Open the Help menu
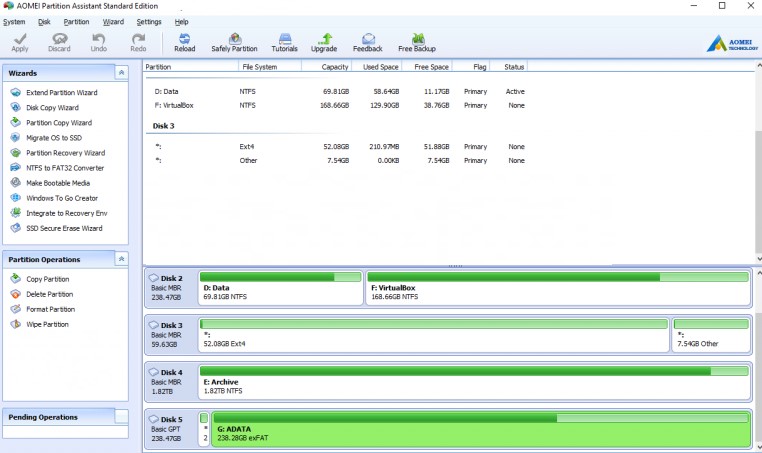The image size is (762, 453). point(181,22)
